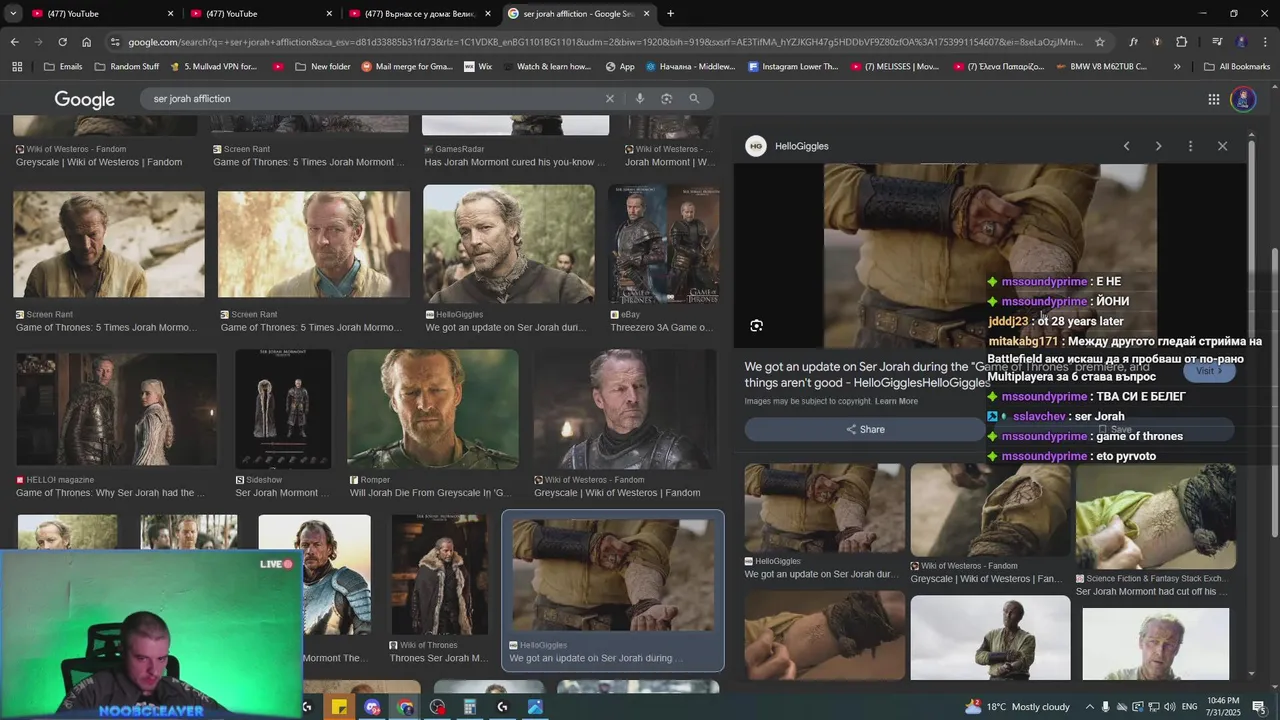Open the clock showing 10:46 PM
The height and width of the screenshot is (720, 1280).
1224,707
